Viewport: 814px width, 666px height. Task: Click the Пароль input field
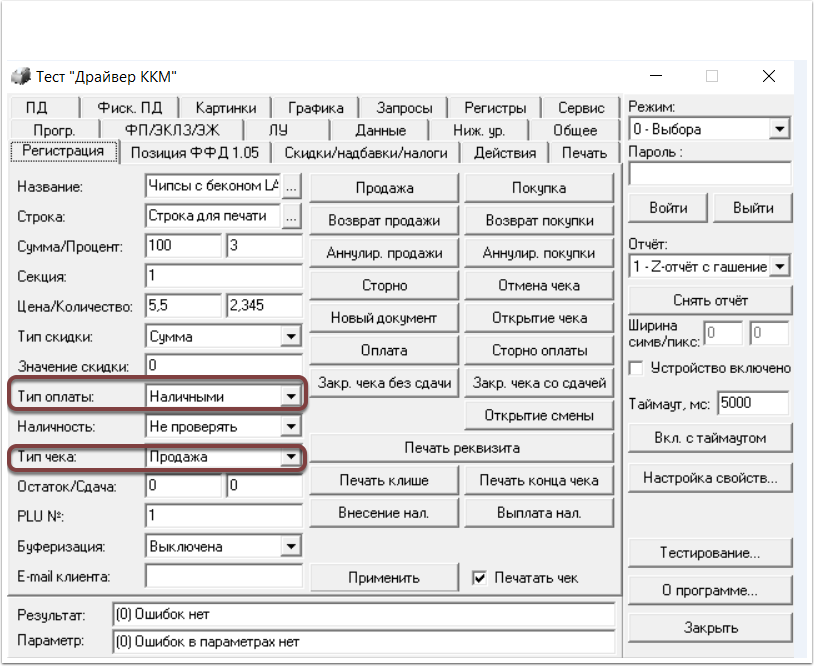(x=710, y=174)
